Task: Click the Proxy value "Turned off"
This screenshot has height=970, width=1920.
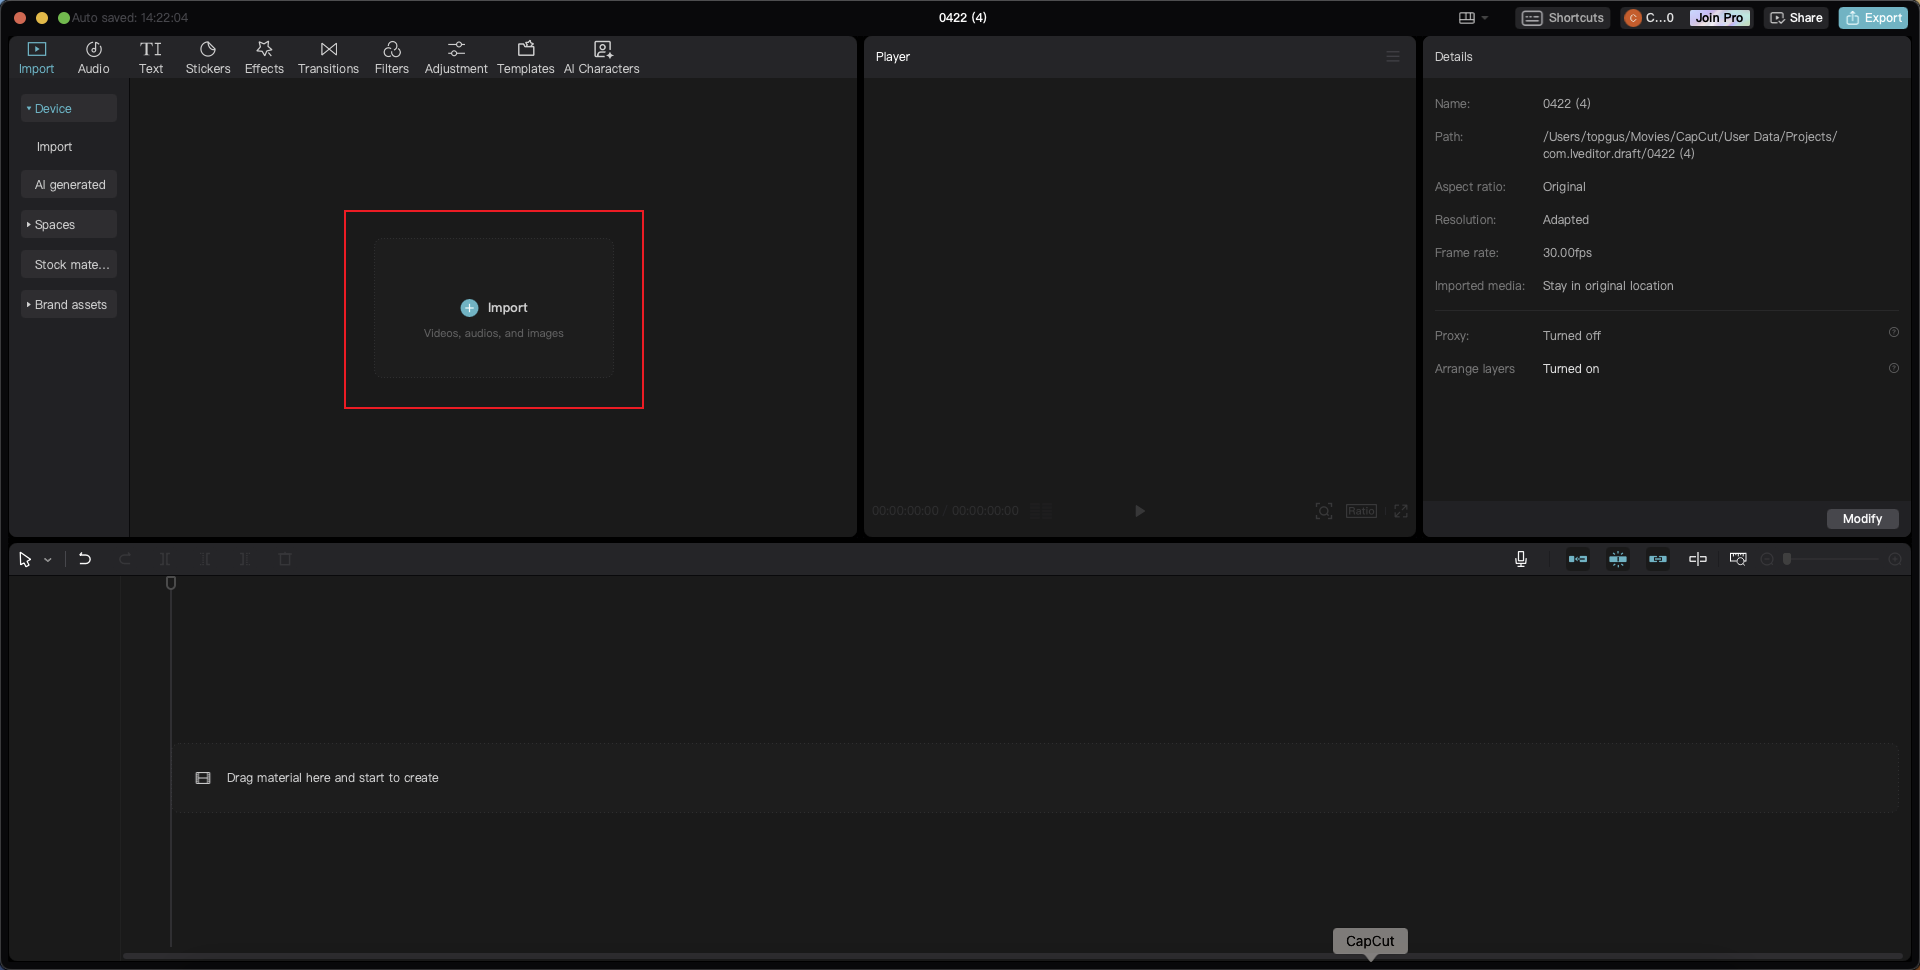Action: (1571, 336)
